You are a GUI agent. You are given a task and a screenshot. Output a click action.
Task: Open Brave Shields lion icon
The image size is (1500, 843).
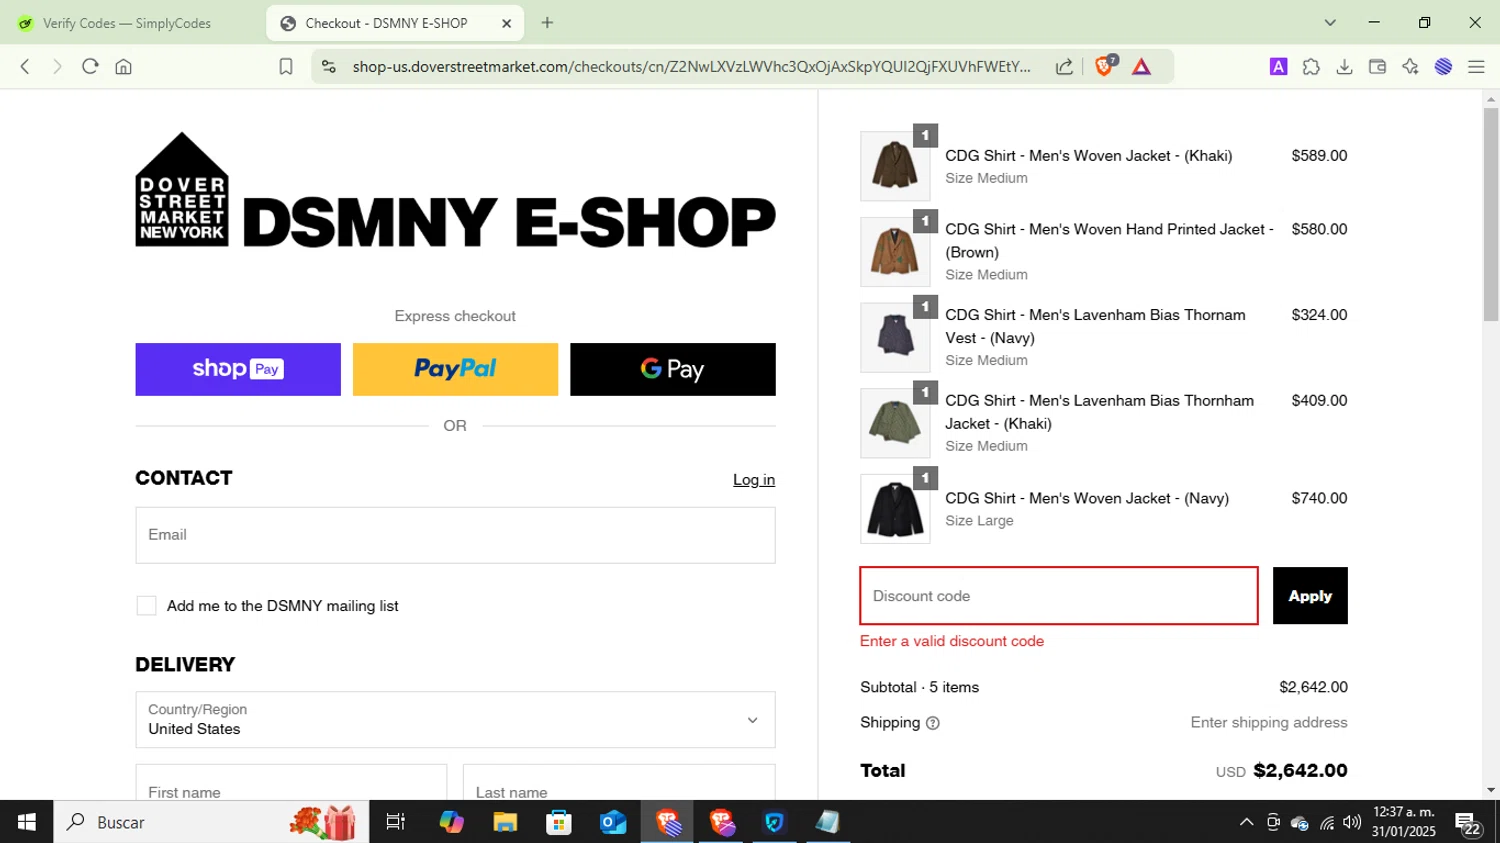point(1105,66)
